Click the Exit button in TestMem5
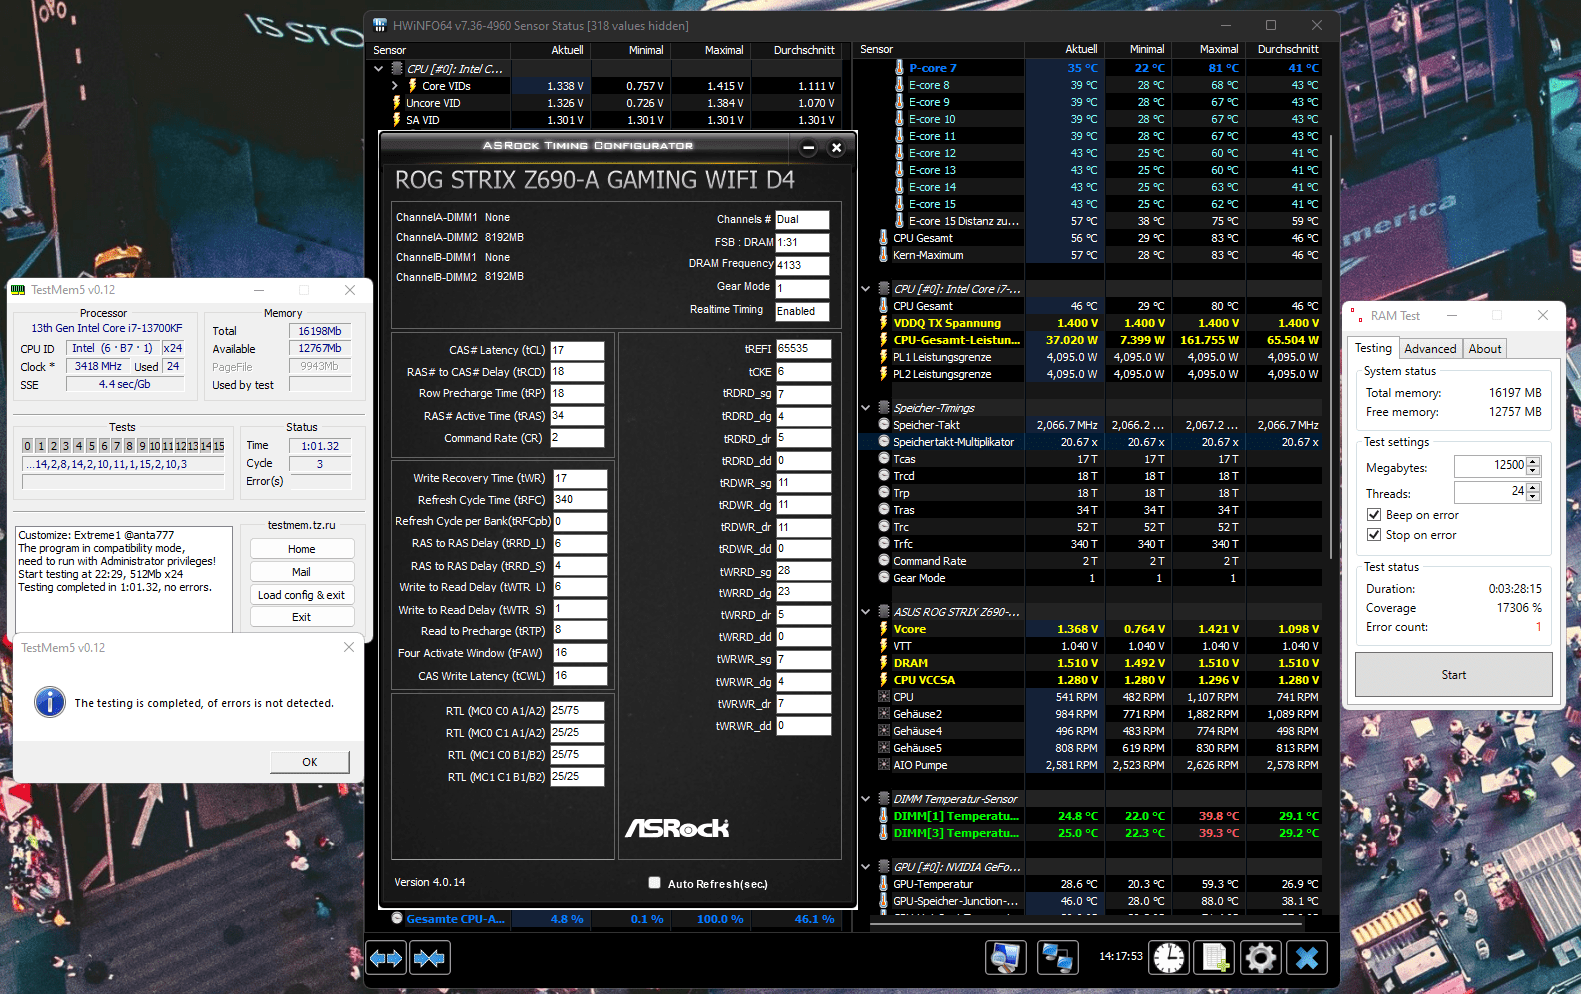Screen dimensions: 1581x994 pos(302,617)
